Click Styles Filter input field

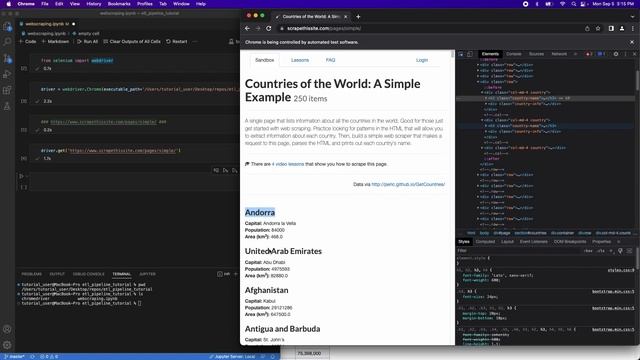(518, 251)
